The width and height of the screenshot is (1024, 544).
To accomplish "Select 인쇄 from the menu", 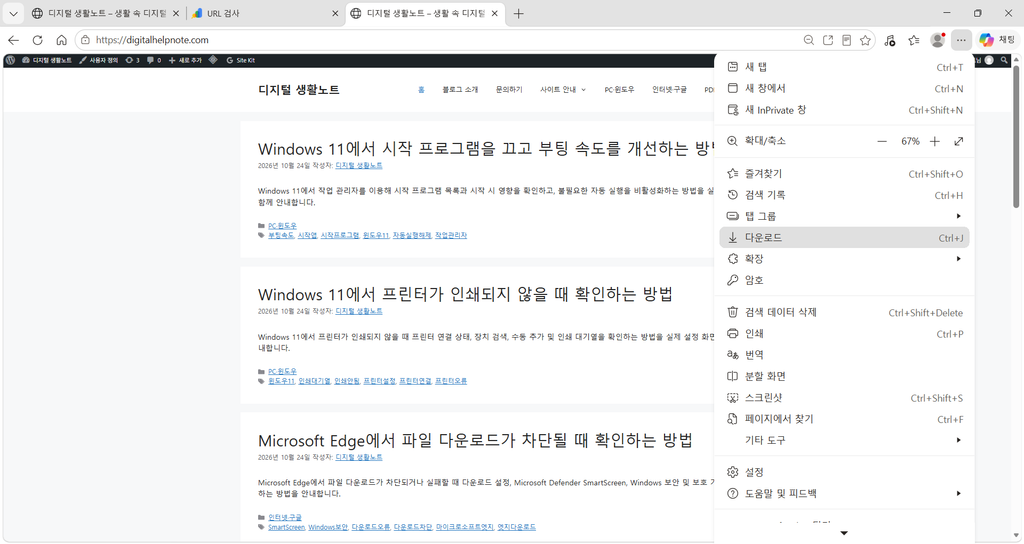I will tap(844, 334).
